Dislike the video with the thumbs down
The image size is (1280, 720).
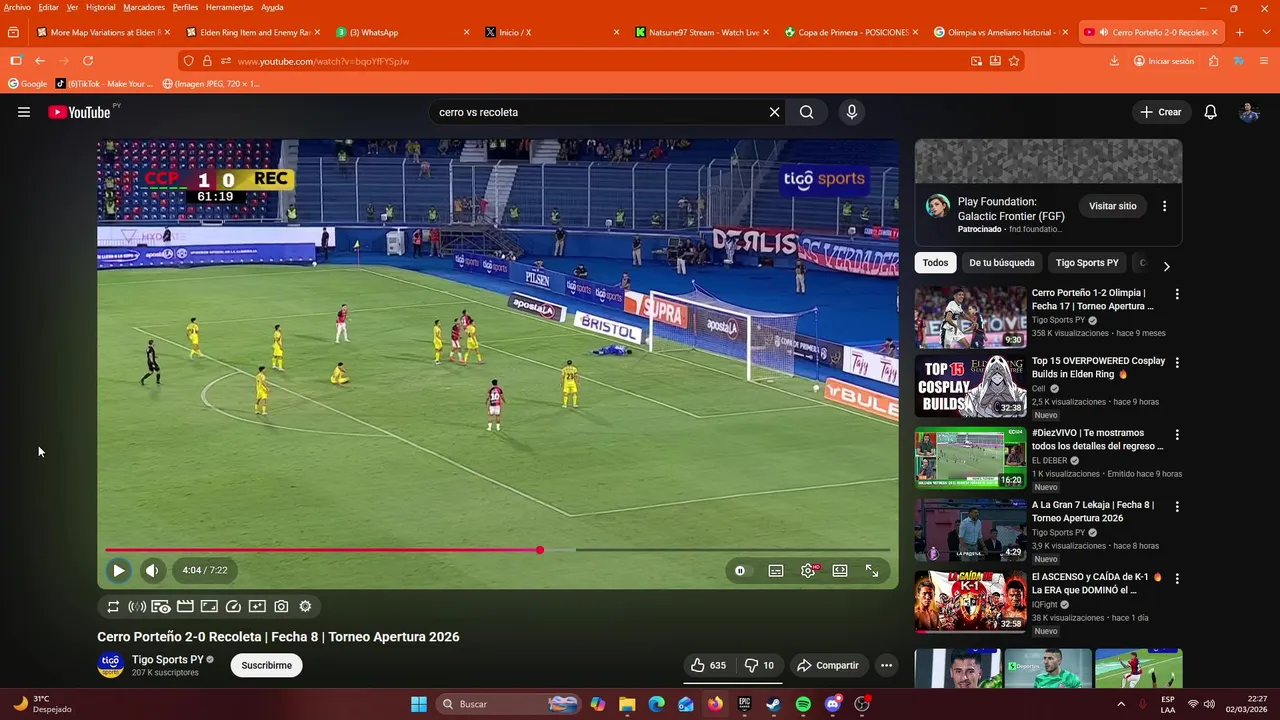pos(759,665)
